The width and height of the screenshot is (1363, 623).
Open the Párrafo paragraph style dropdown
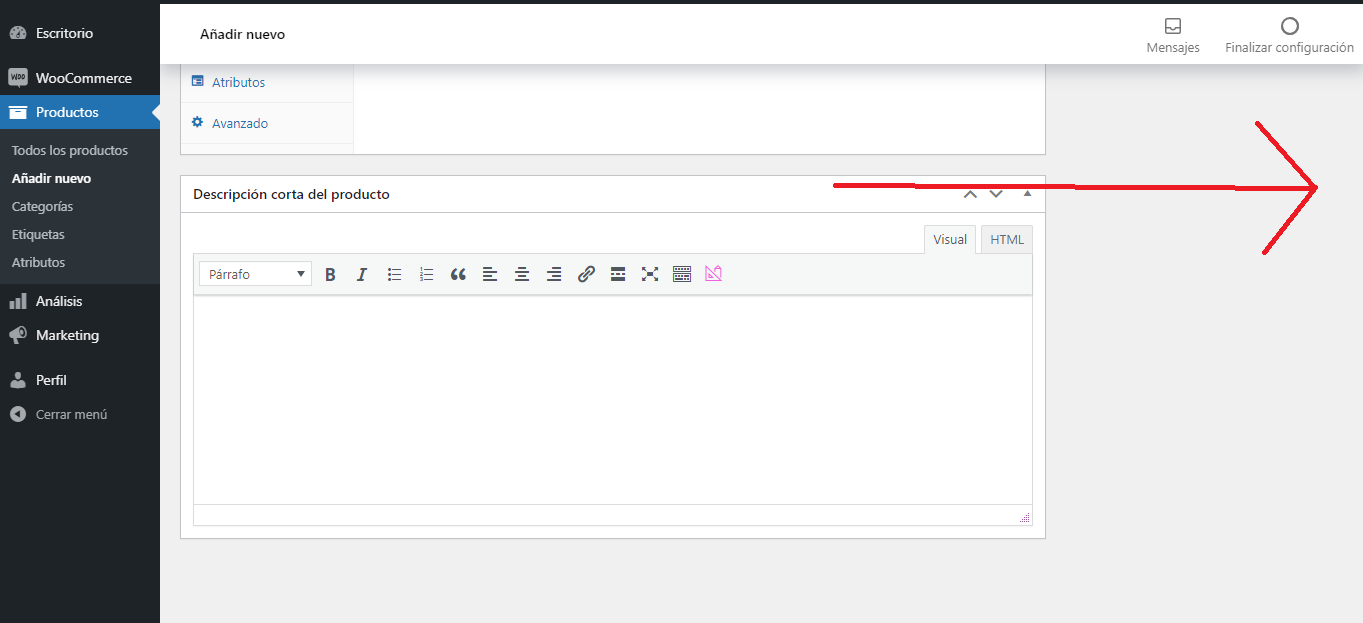(x=255, y=273)
